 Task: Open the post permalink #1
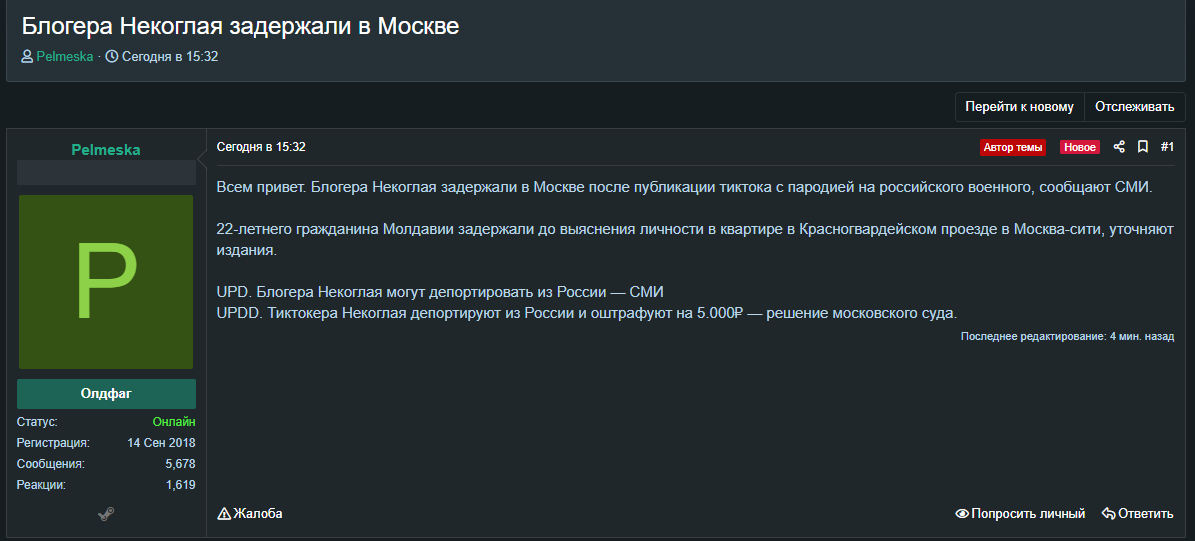click(1167, 147)
